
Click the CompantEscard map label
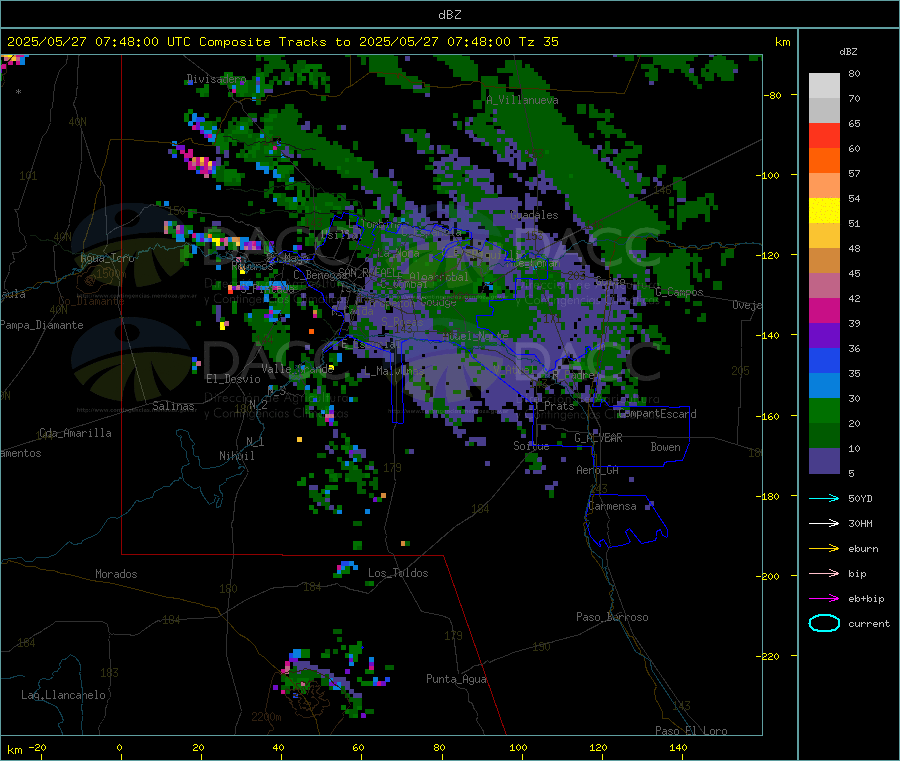[657, 414]
